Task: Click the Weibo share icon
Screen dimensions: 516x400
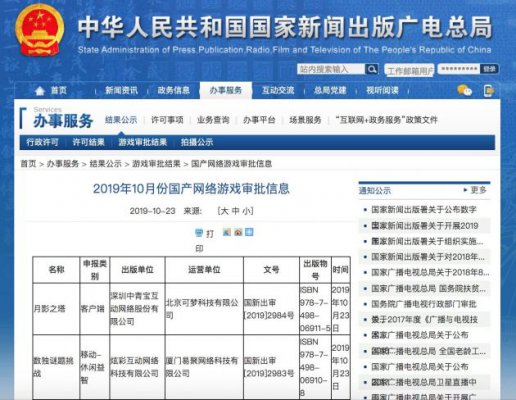Action: tap(238, 232)
